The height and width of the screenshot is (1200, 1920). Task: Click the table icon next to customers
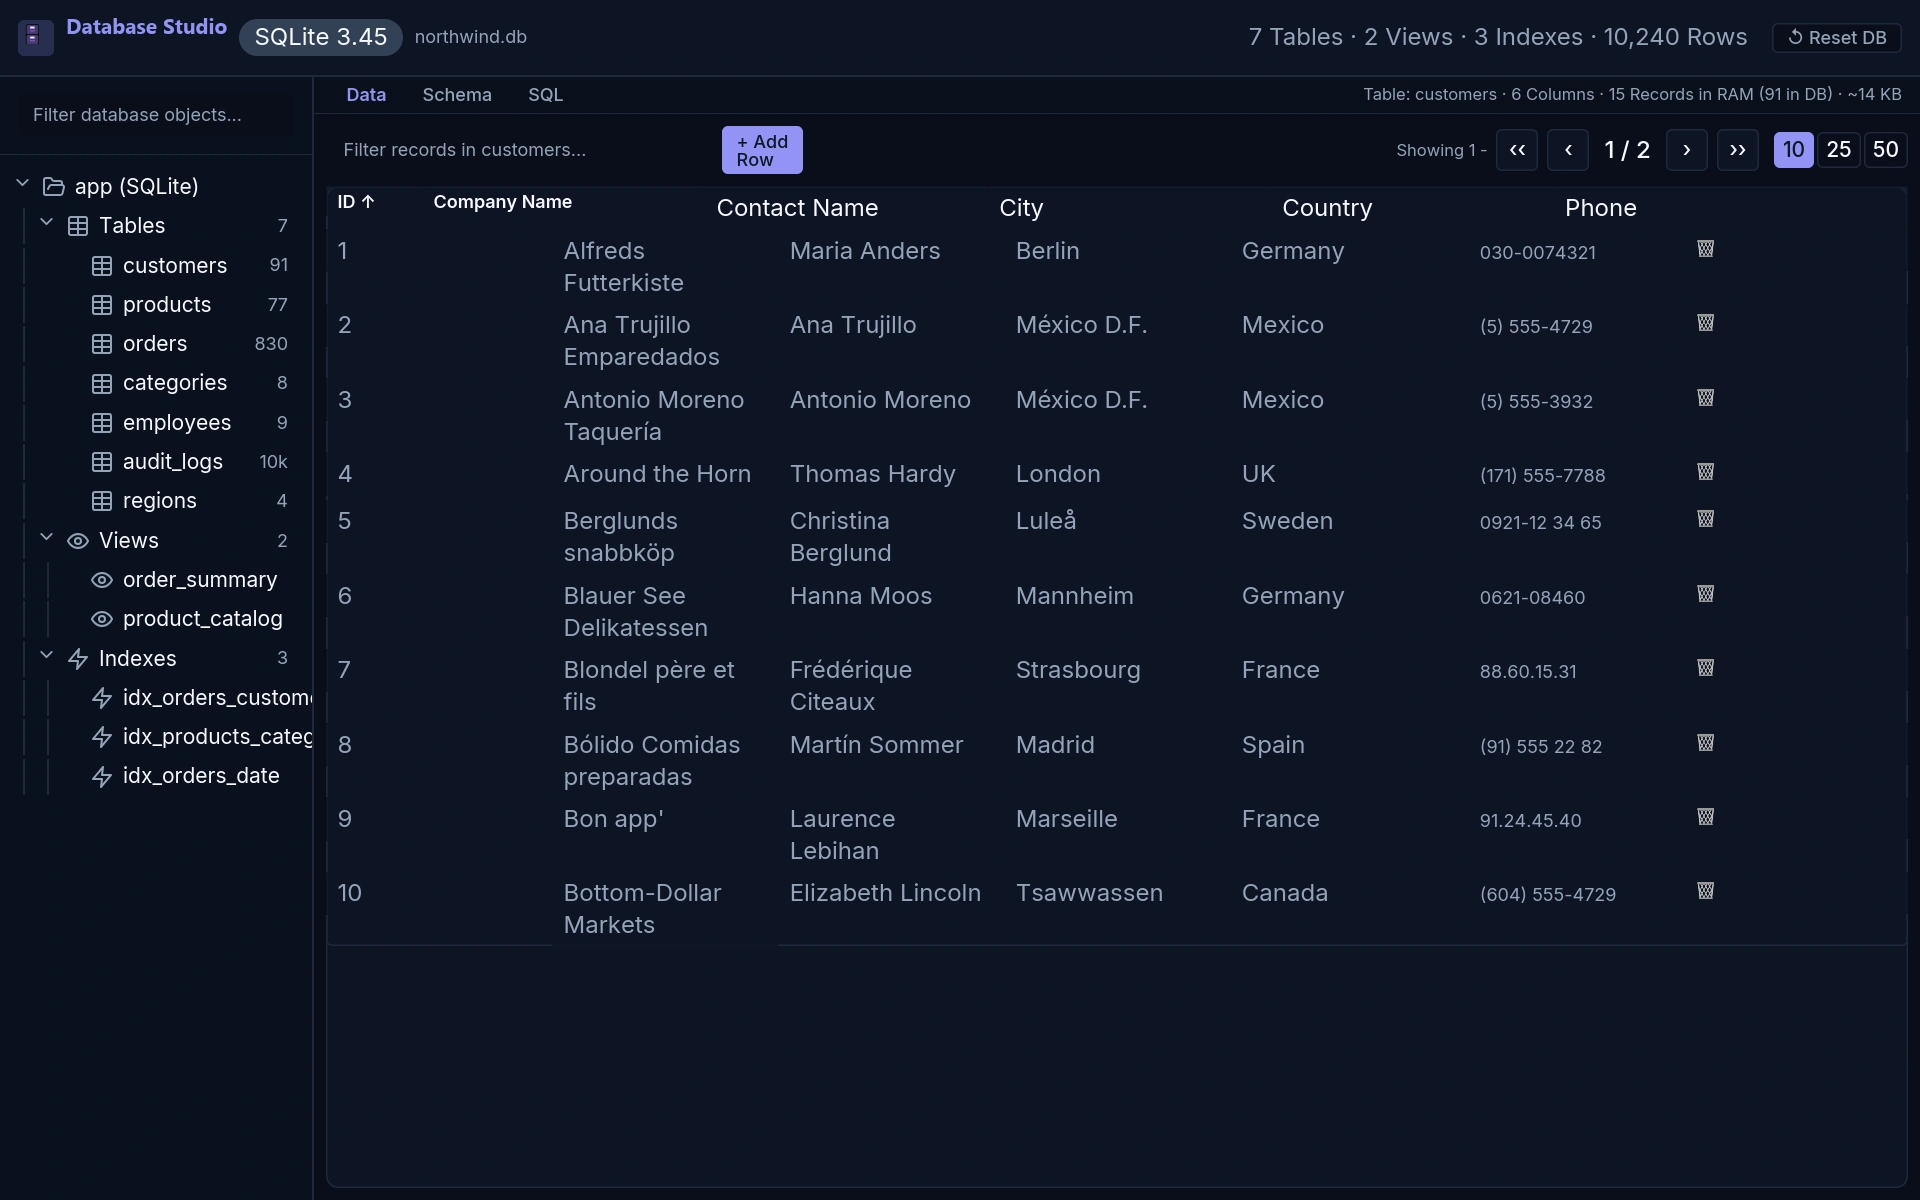click(102, 266)
